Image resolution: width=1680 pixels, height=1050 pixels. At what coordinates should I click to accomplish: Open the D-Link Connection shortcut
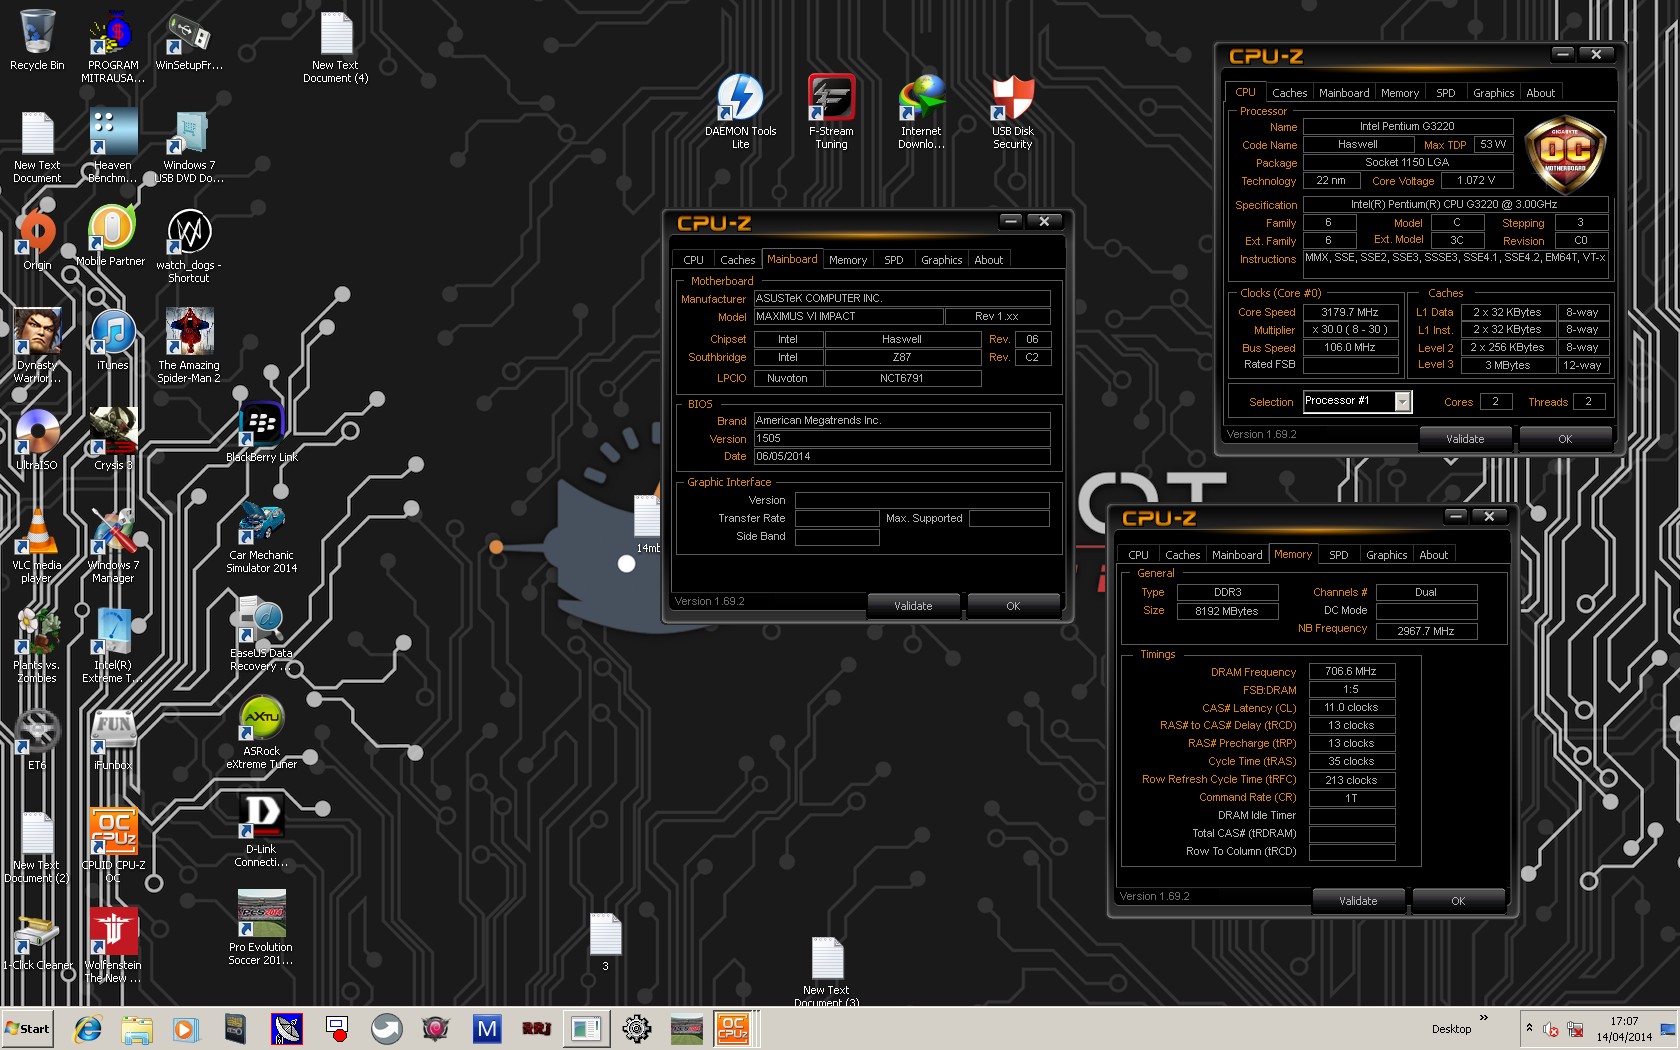click(x=262, y=830)
